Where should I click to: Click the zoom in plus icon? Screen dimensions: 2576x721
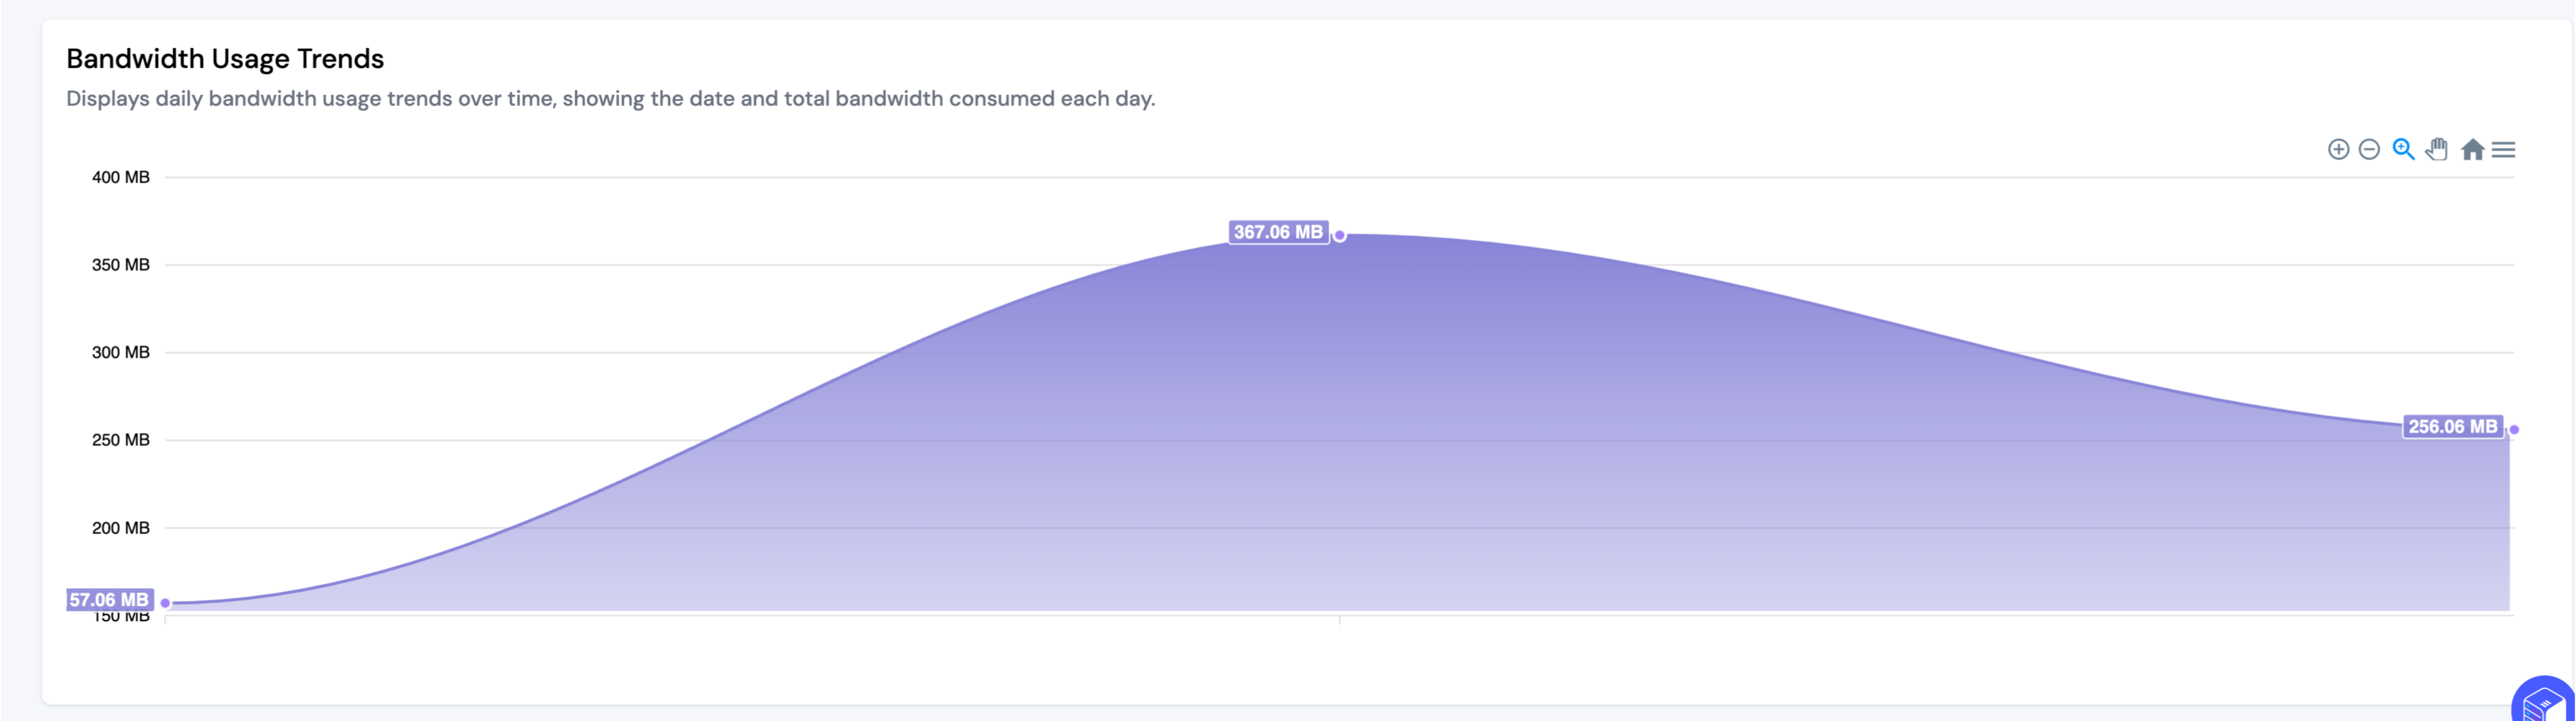(x=2338, y=150)
